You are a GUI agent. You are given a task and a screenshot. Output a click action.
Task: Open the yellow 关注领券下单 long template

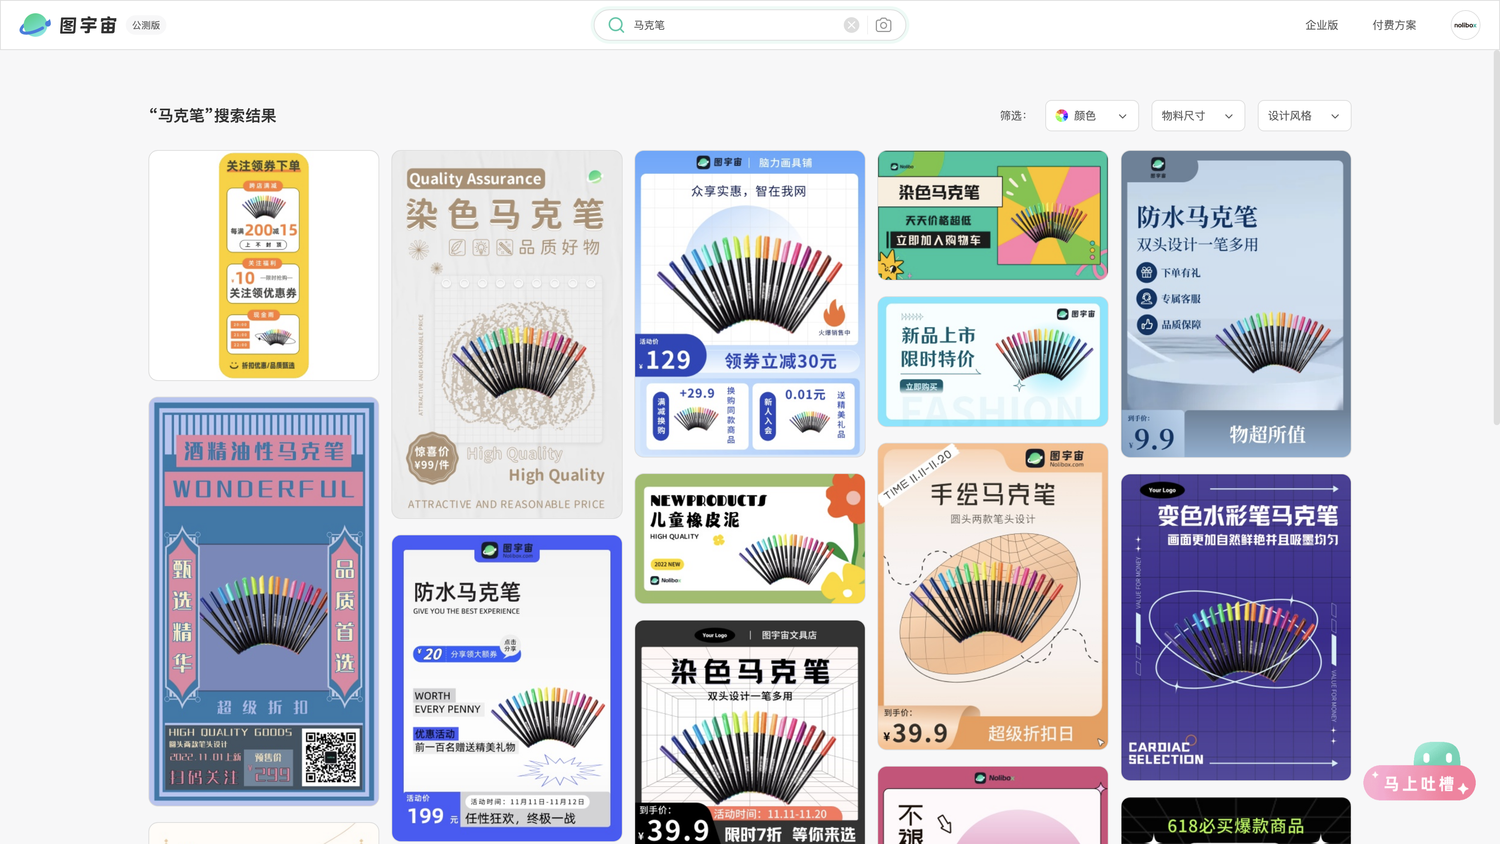pos(264,265)
